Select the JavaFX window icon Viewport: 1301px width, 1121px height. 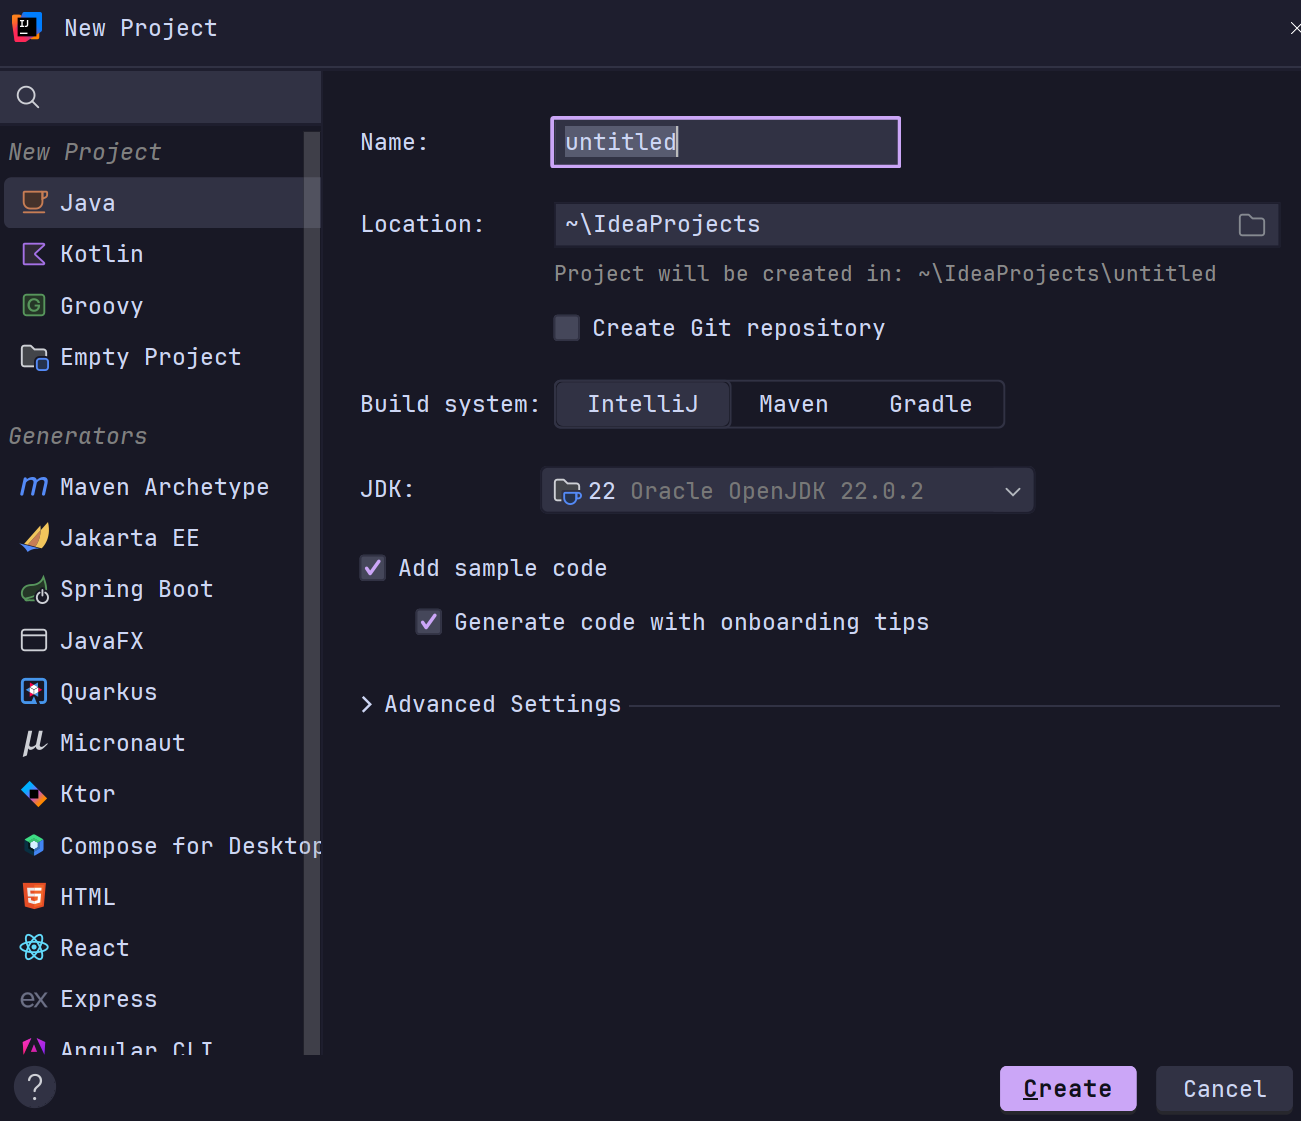[x=34, y=640]
